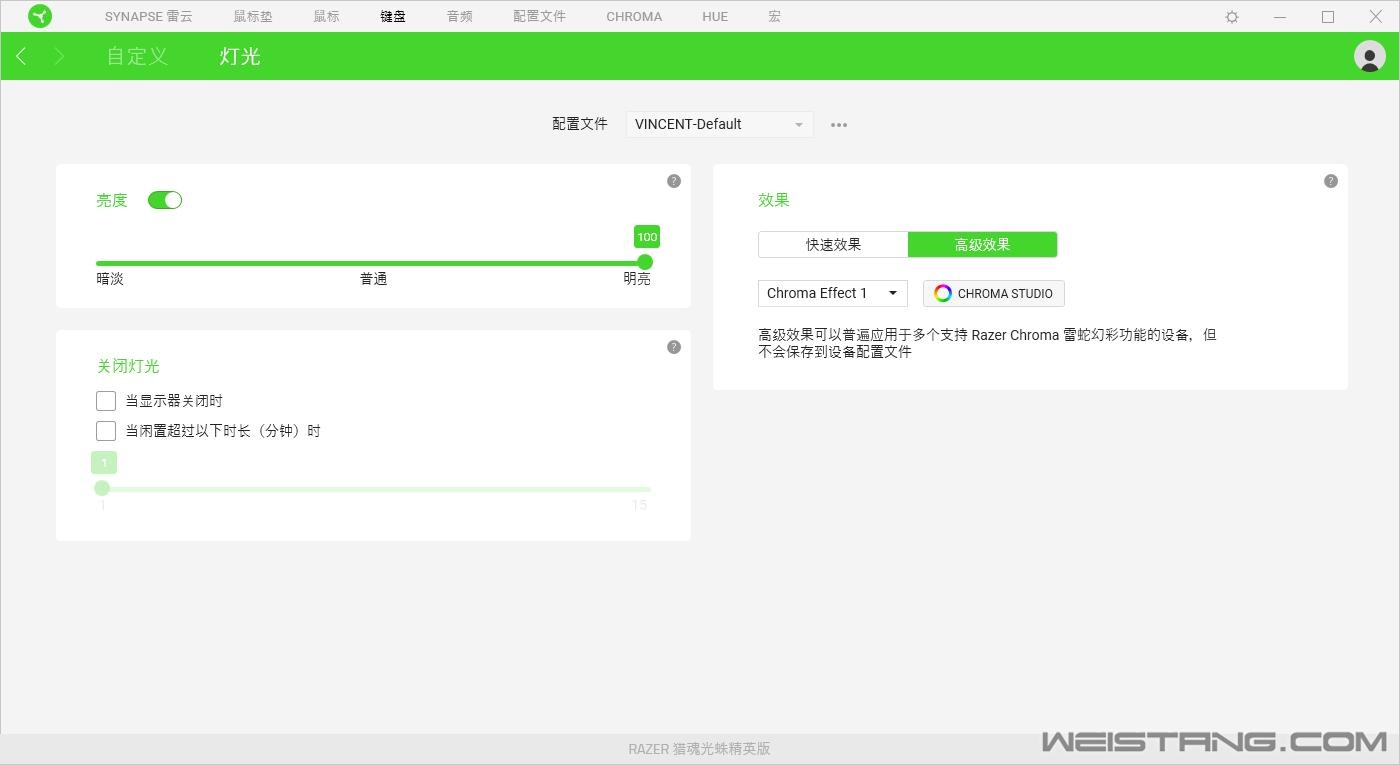Toggle the 亮度 brightness switch

coord(165,200)
